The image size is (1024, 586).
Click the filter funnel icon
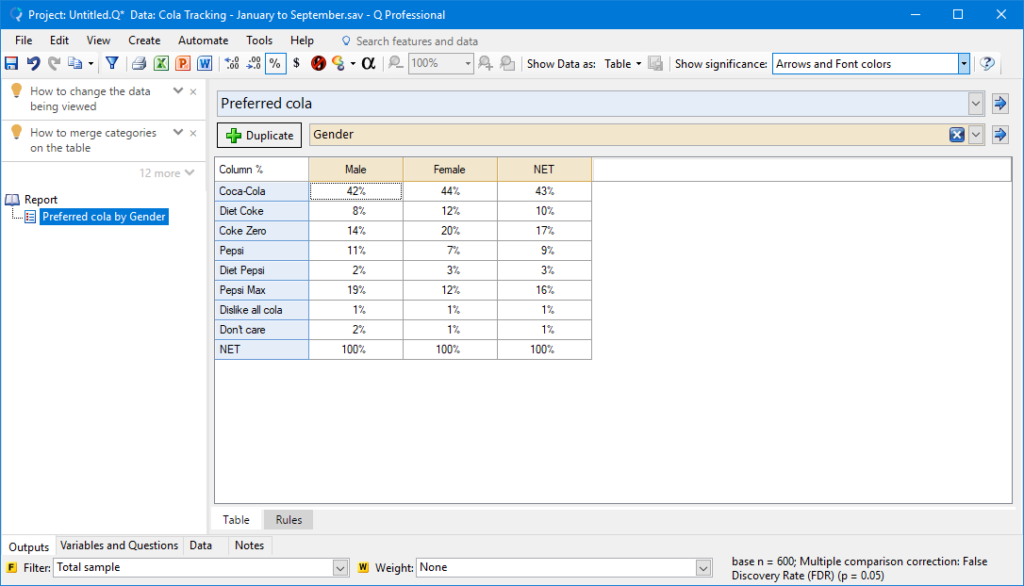pos(112,63)
